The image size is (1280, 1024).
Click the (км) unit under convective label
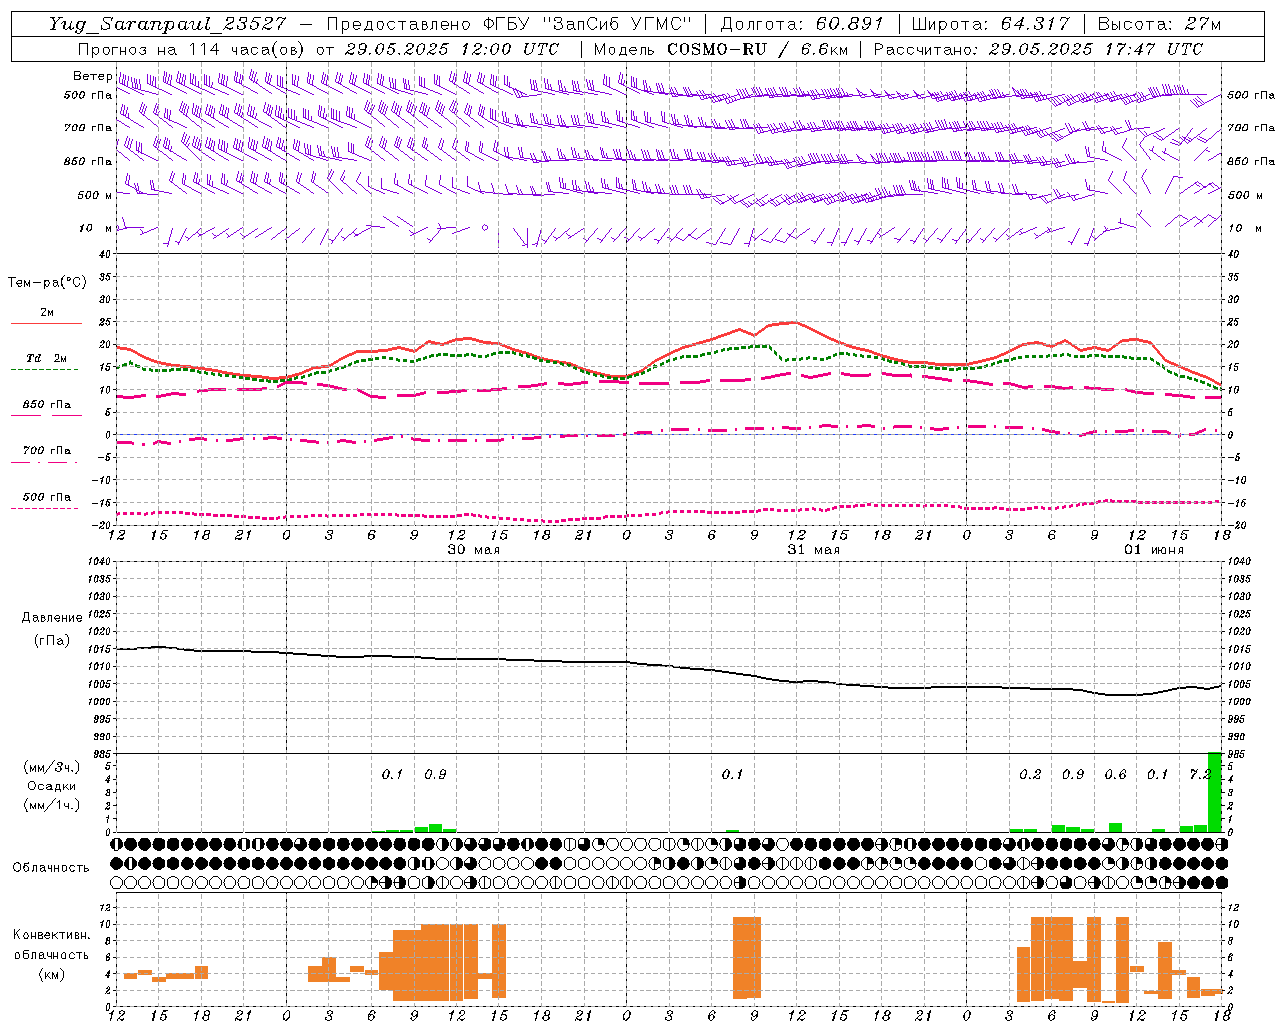pos(51,974)
